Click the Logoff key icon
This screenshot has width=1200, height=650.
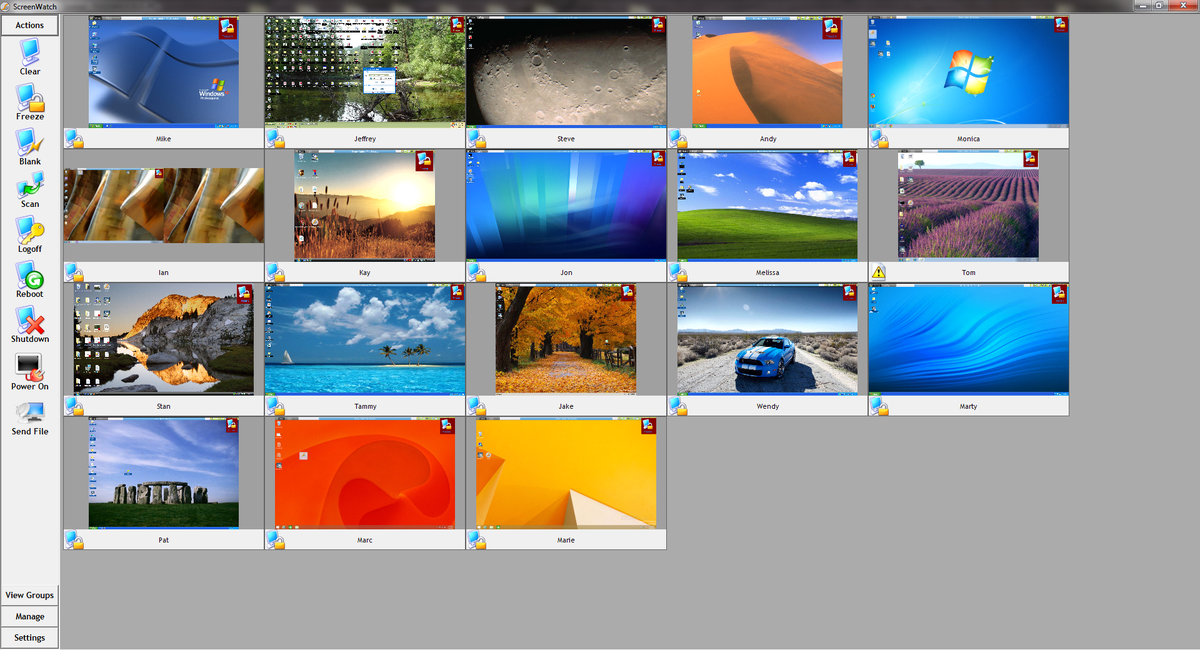30,229
